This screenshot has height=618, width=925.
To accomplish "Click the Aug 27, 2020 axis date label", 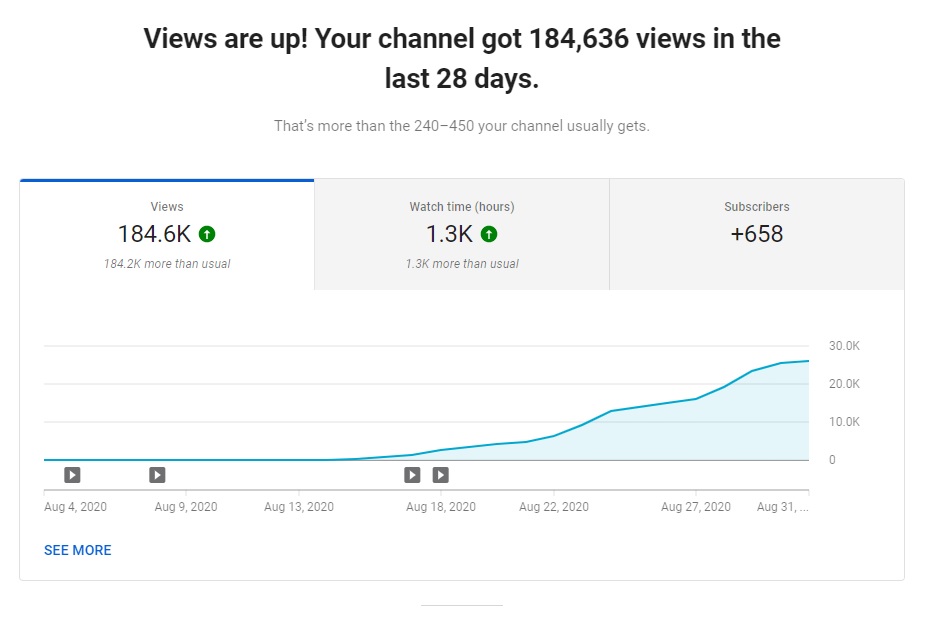I will click(696, 507).
